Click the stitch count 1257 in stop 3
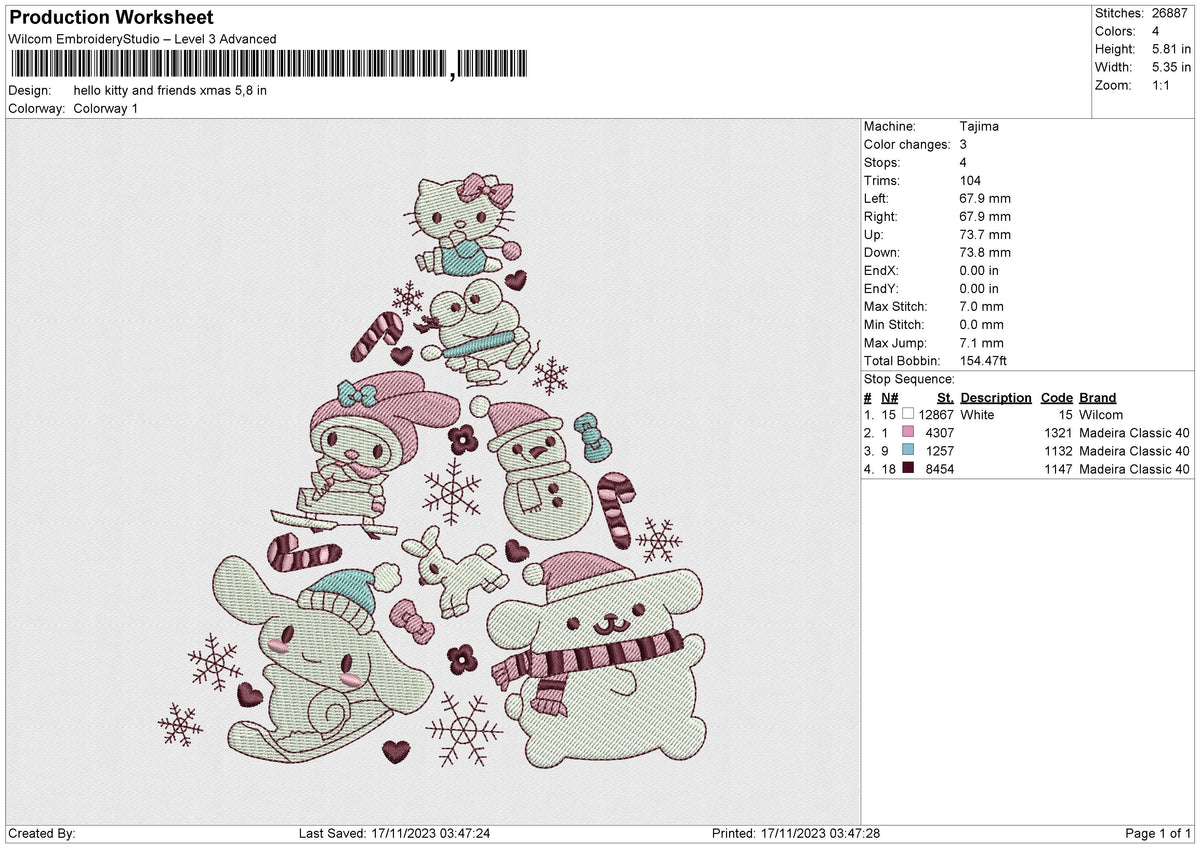The image size is (1200, 848). pos(941,450)
